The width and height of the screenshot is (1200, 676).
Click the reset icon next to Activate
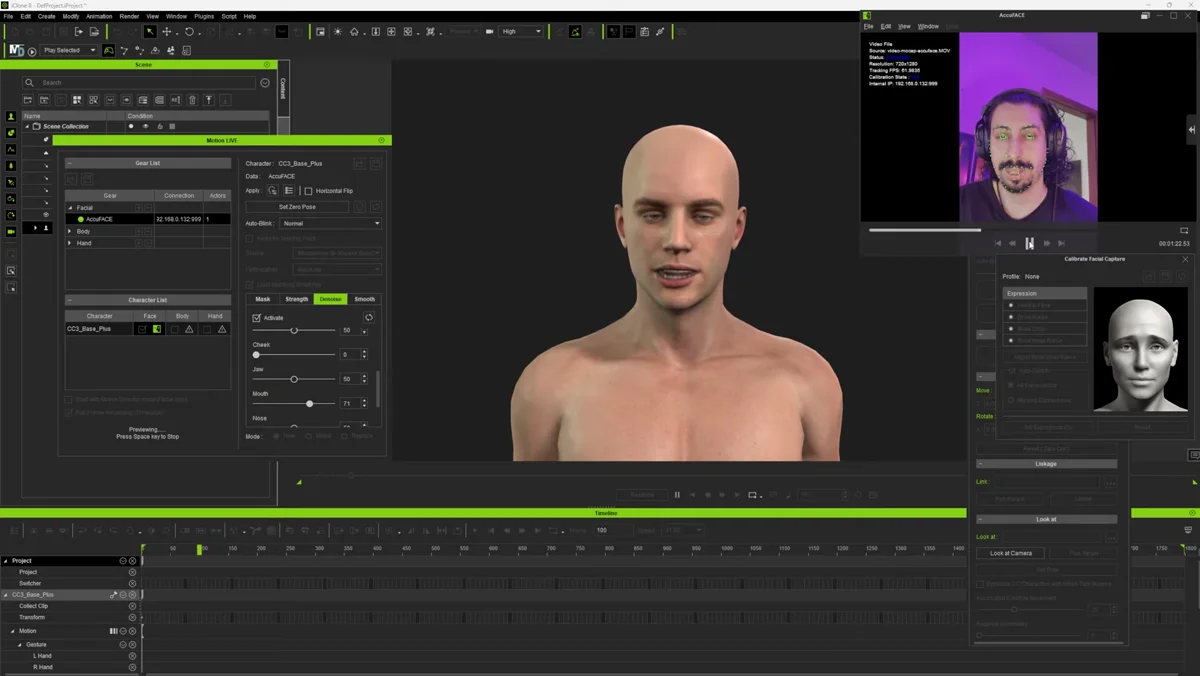pyautogui.click(x=369, y=318)
